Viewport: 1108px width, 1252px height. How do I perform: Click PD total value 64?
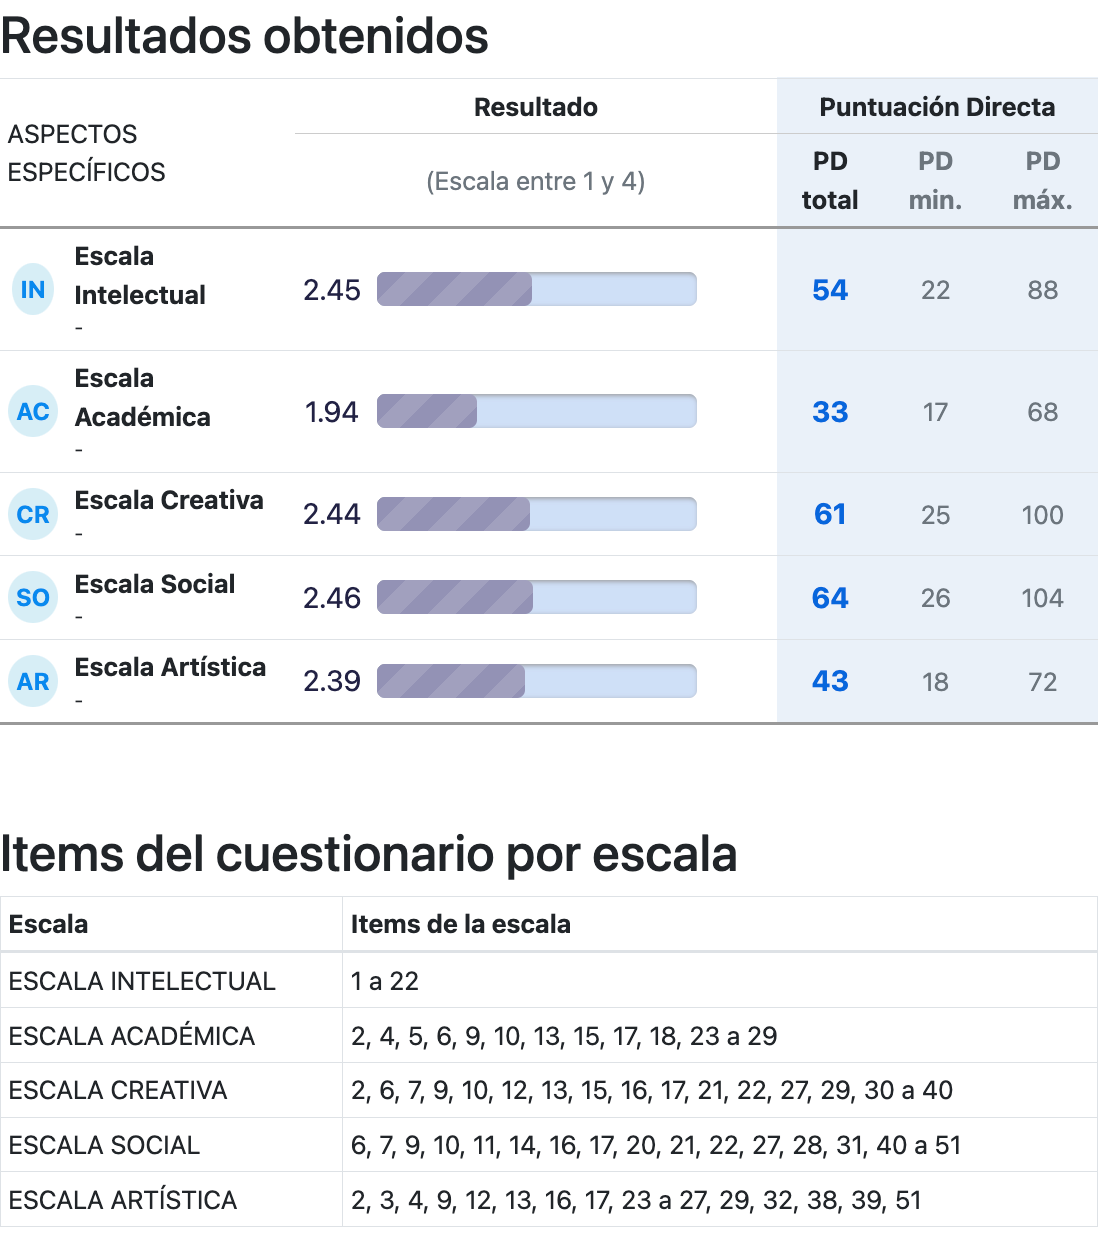tap(830, 599)
